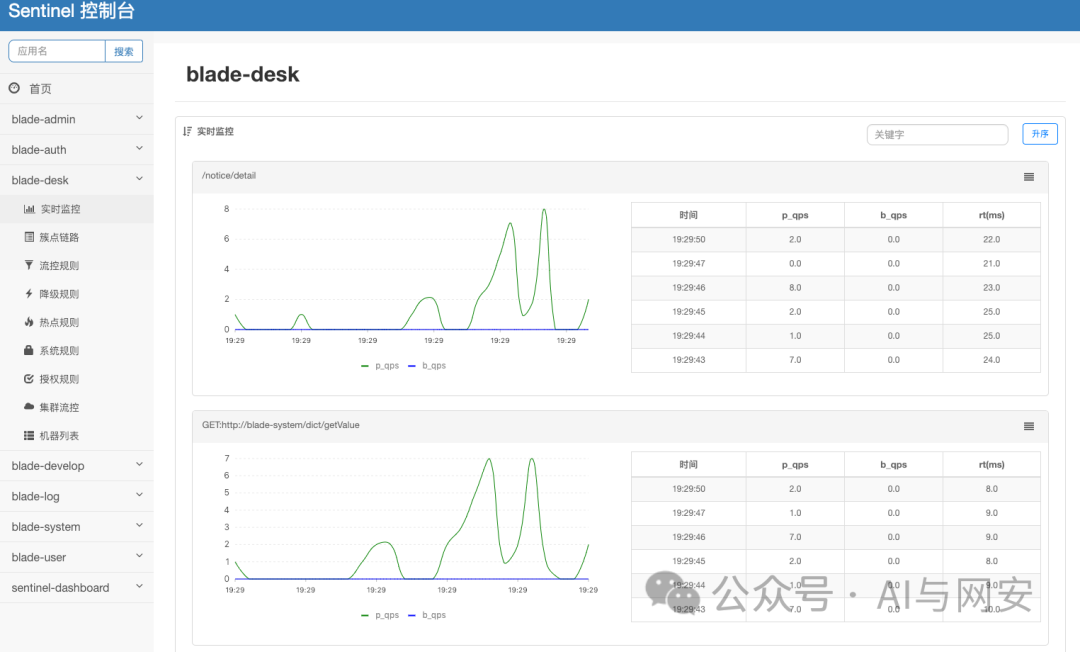Screen dimensions: 1080x652
Task: Click the 热点规则 flame icon
Action: 29,322
